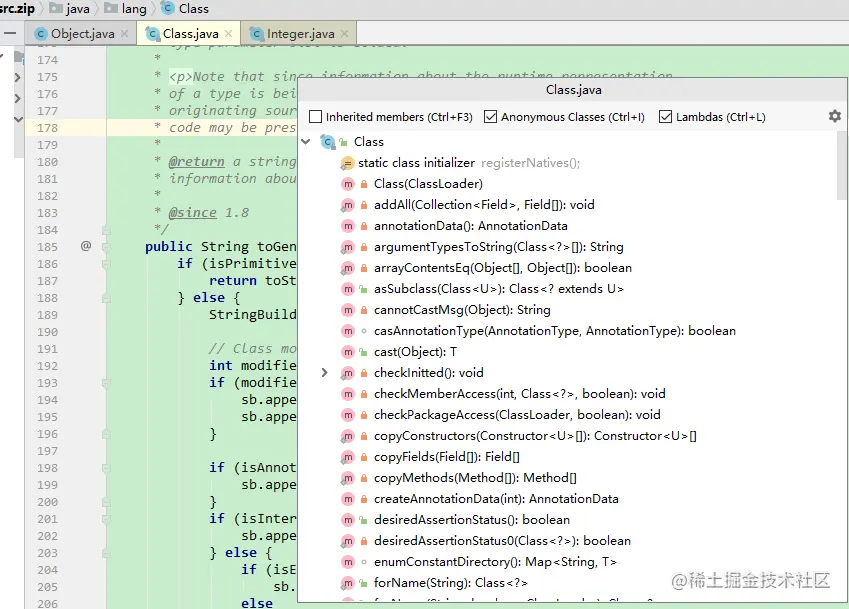Click method icon of Class(ClassLoader)

click(348, 184)
